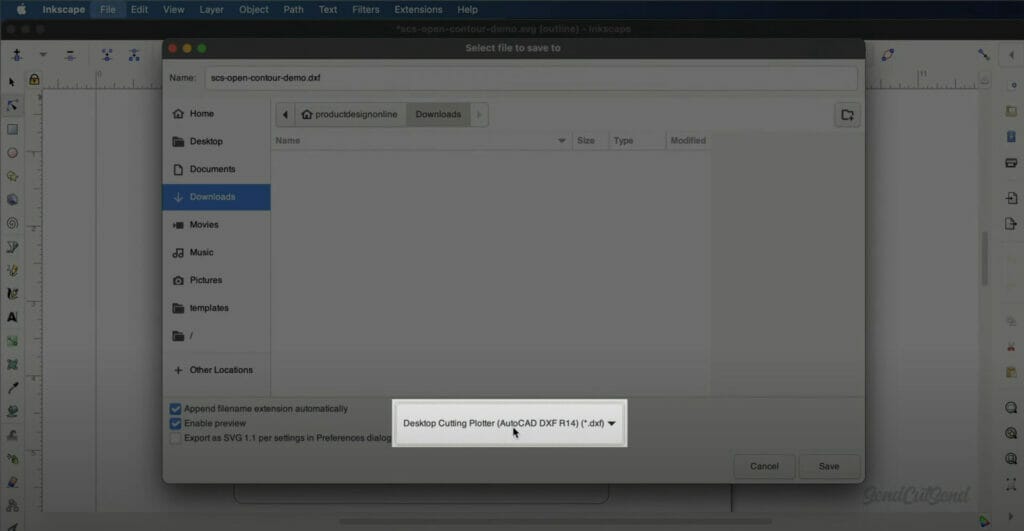The image size is (1024, 531).
Task: Select the Text tool
Action: coord(13,317)
